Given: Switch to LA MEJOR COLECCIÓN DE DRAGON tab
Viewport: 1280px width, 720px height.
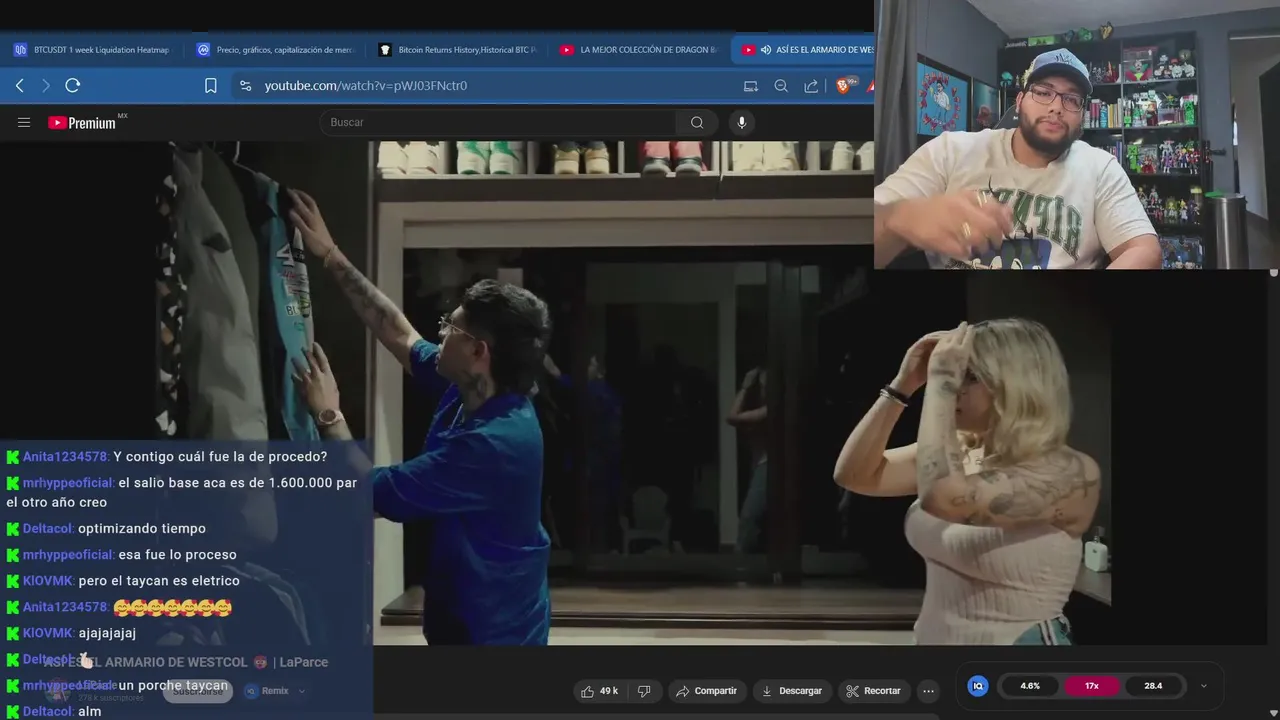Looking at the screenshot, I should [640, 50].
